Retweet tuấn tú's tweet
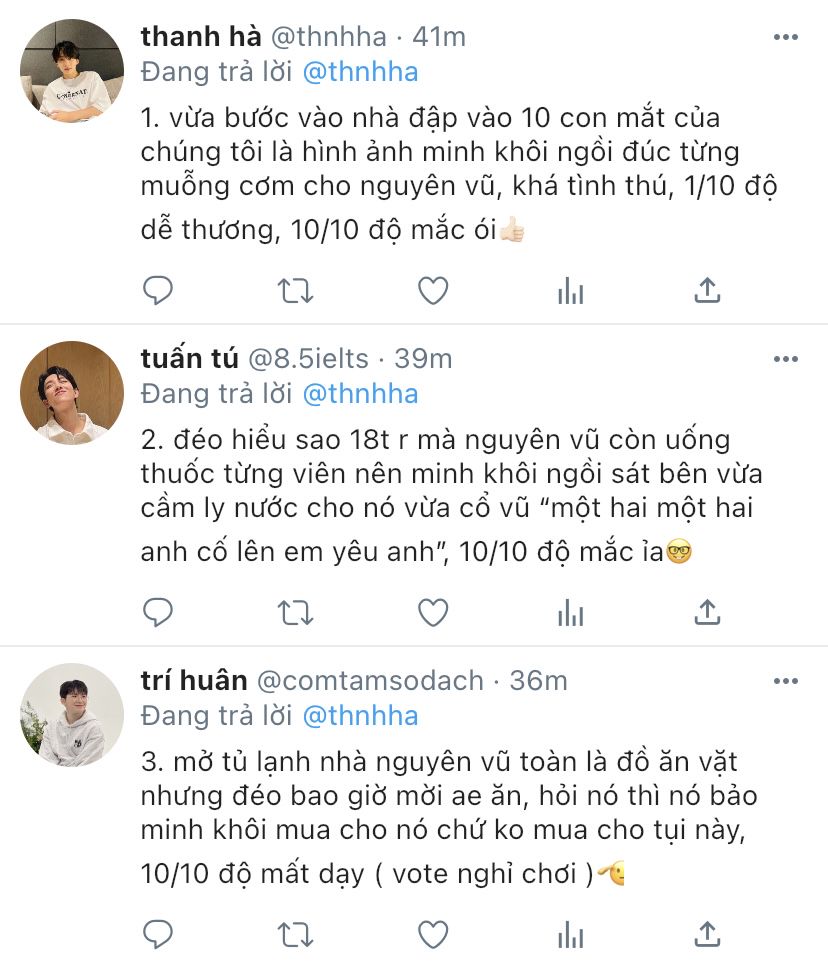Image resolution: width=828 pixels, height=964 pixels. (x=294, y=611)
